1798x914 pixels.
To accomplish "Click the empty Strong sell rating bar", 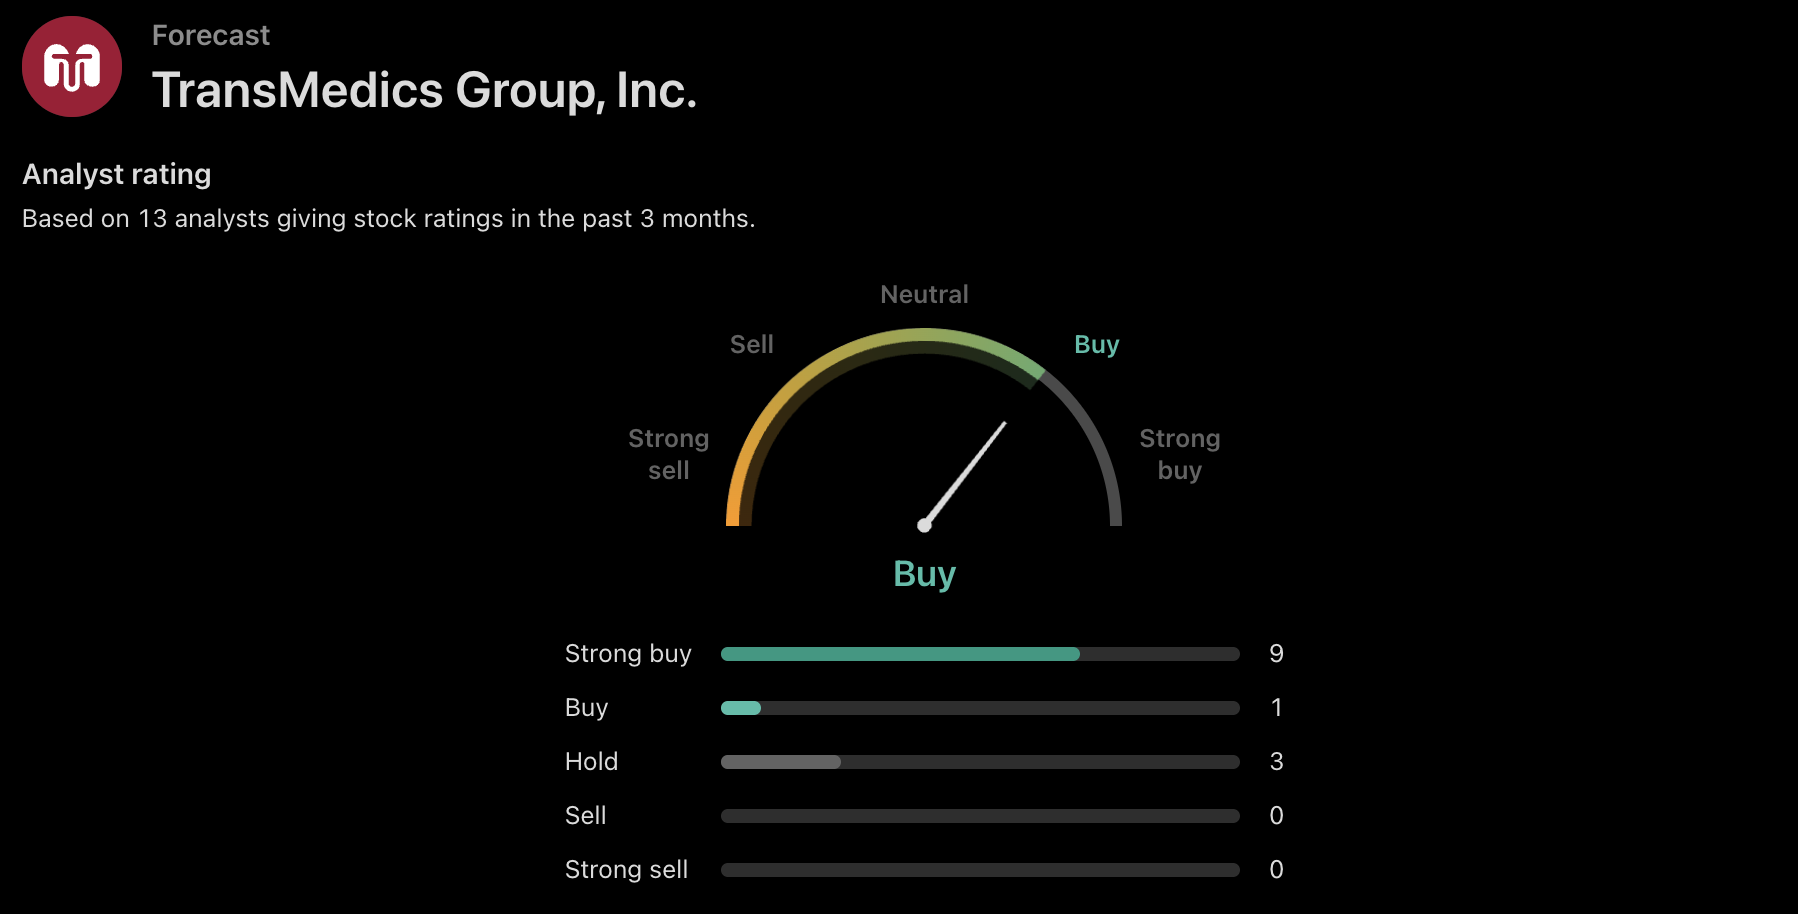I will [x=980, y=870].
